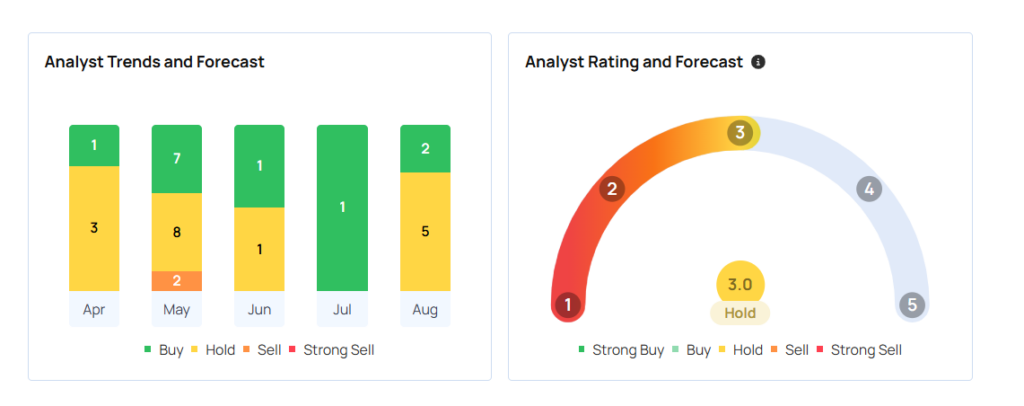Click the info icon beside Analyst Rating

click(x=758, y=62)
